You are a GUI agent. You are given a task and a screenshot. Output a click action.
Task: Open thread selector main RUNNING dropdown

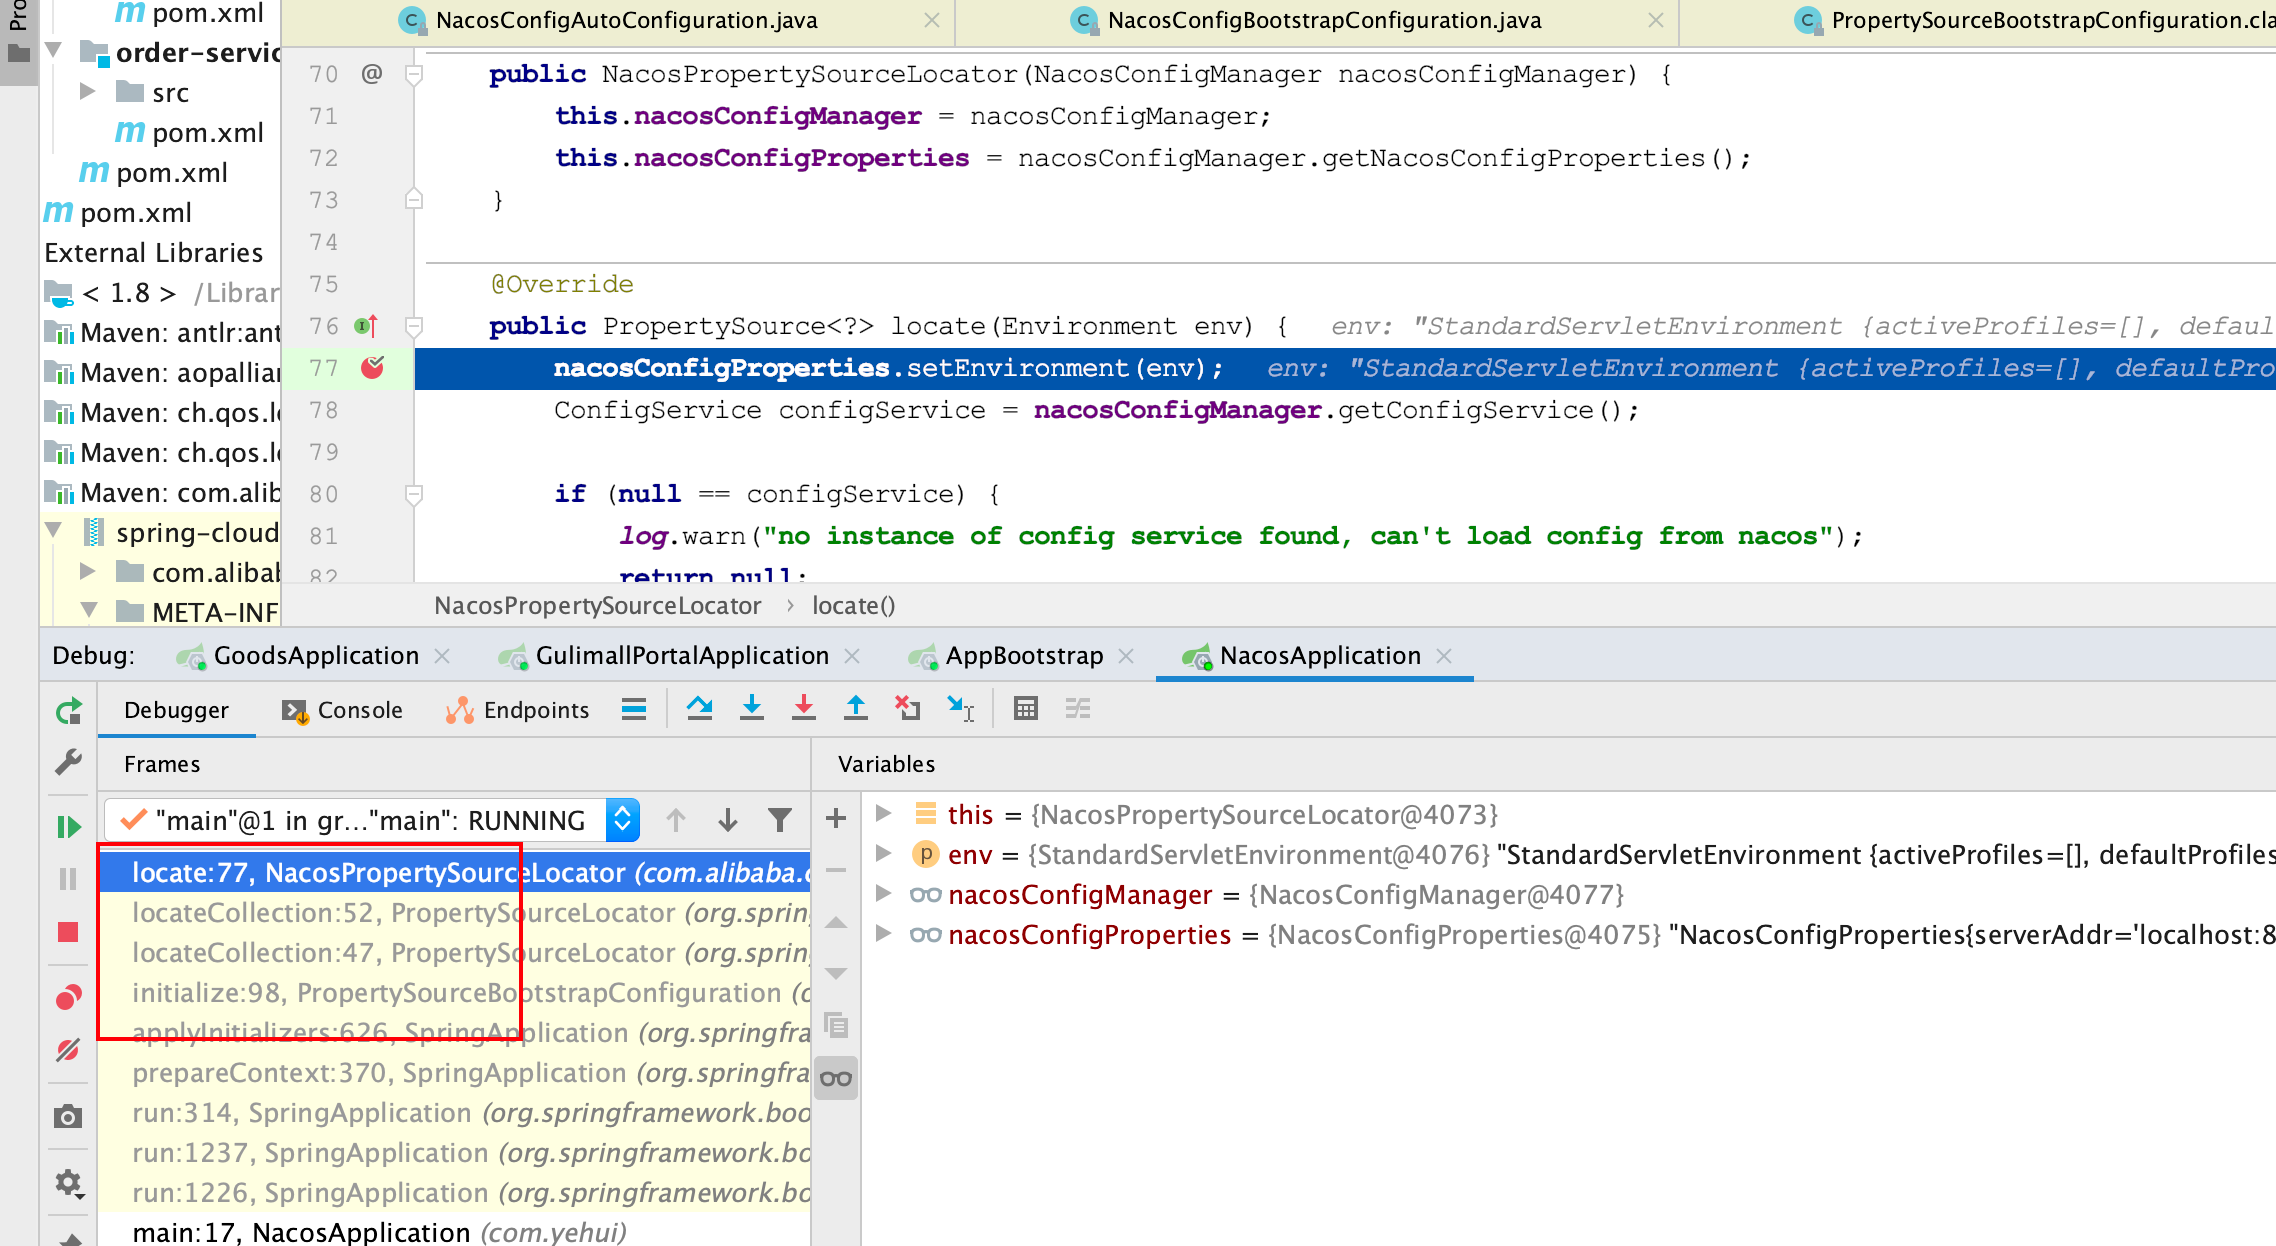[x=372, y=821]
